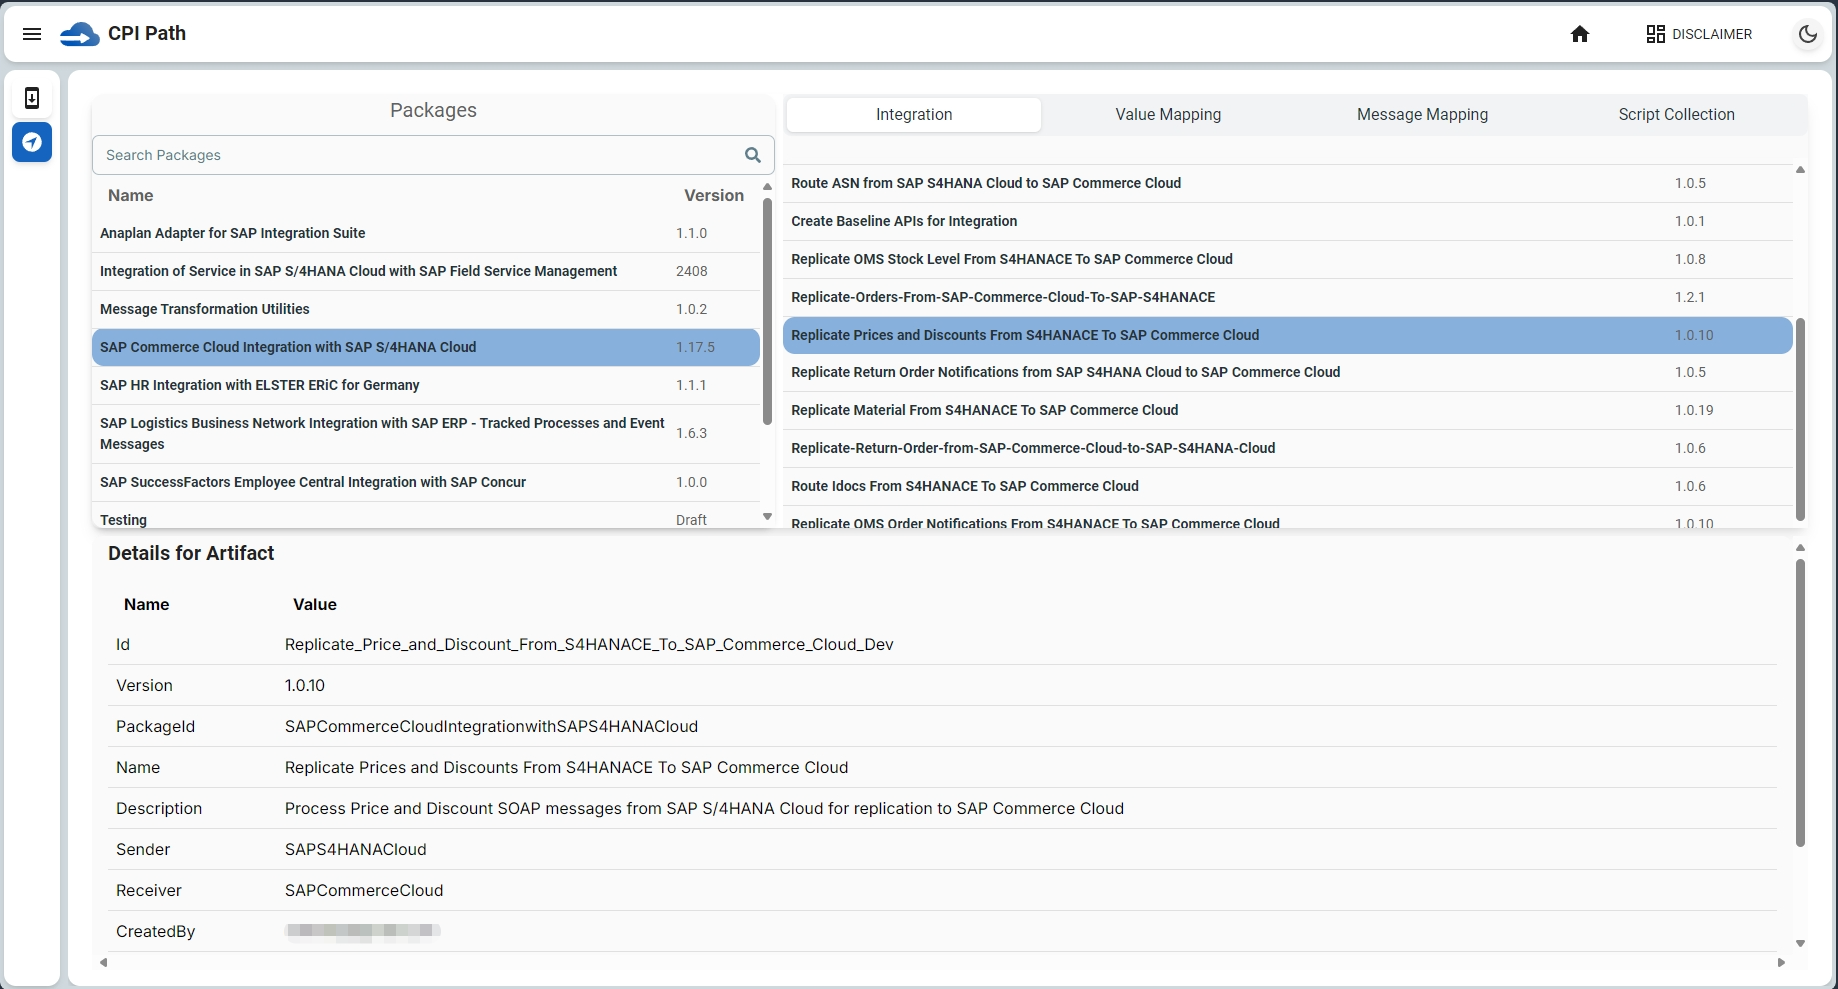
Task: Click the details Name value text
Action: tap(566, 768)
